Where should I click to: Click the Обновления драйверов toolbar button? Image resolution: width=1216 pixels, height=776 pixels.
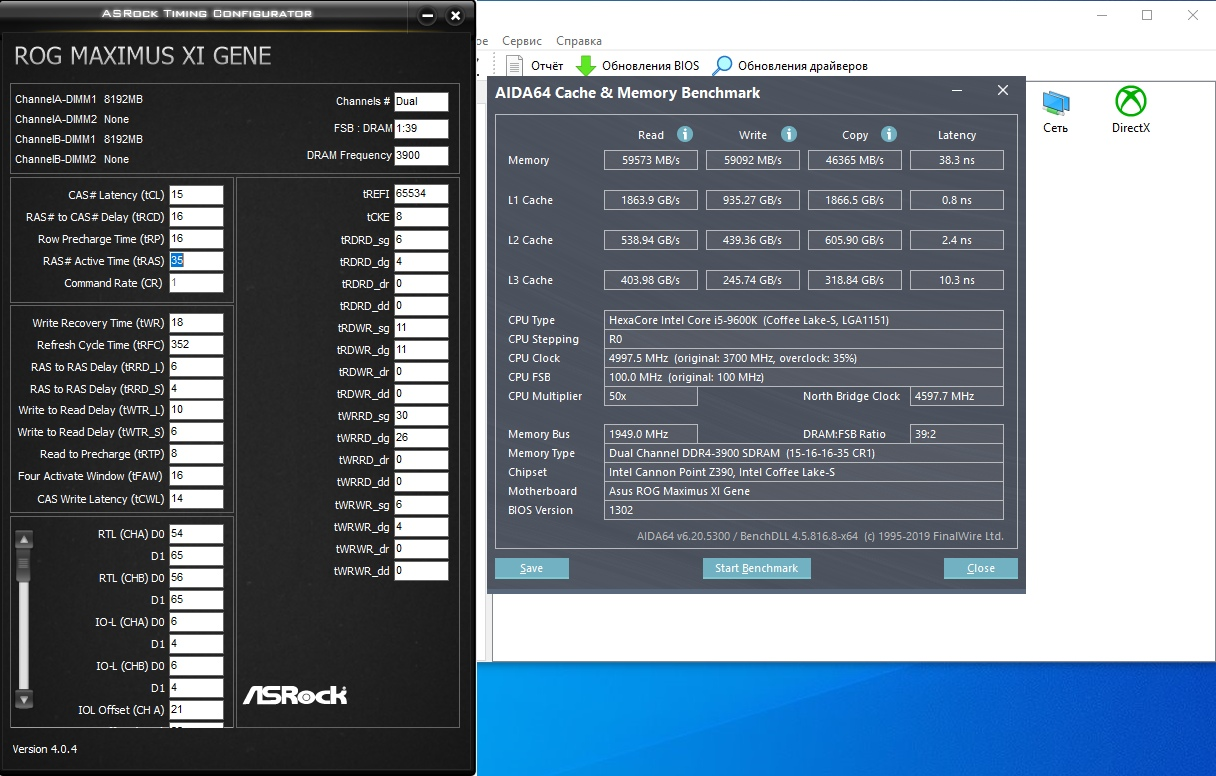coord(790,66)
